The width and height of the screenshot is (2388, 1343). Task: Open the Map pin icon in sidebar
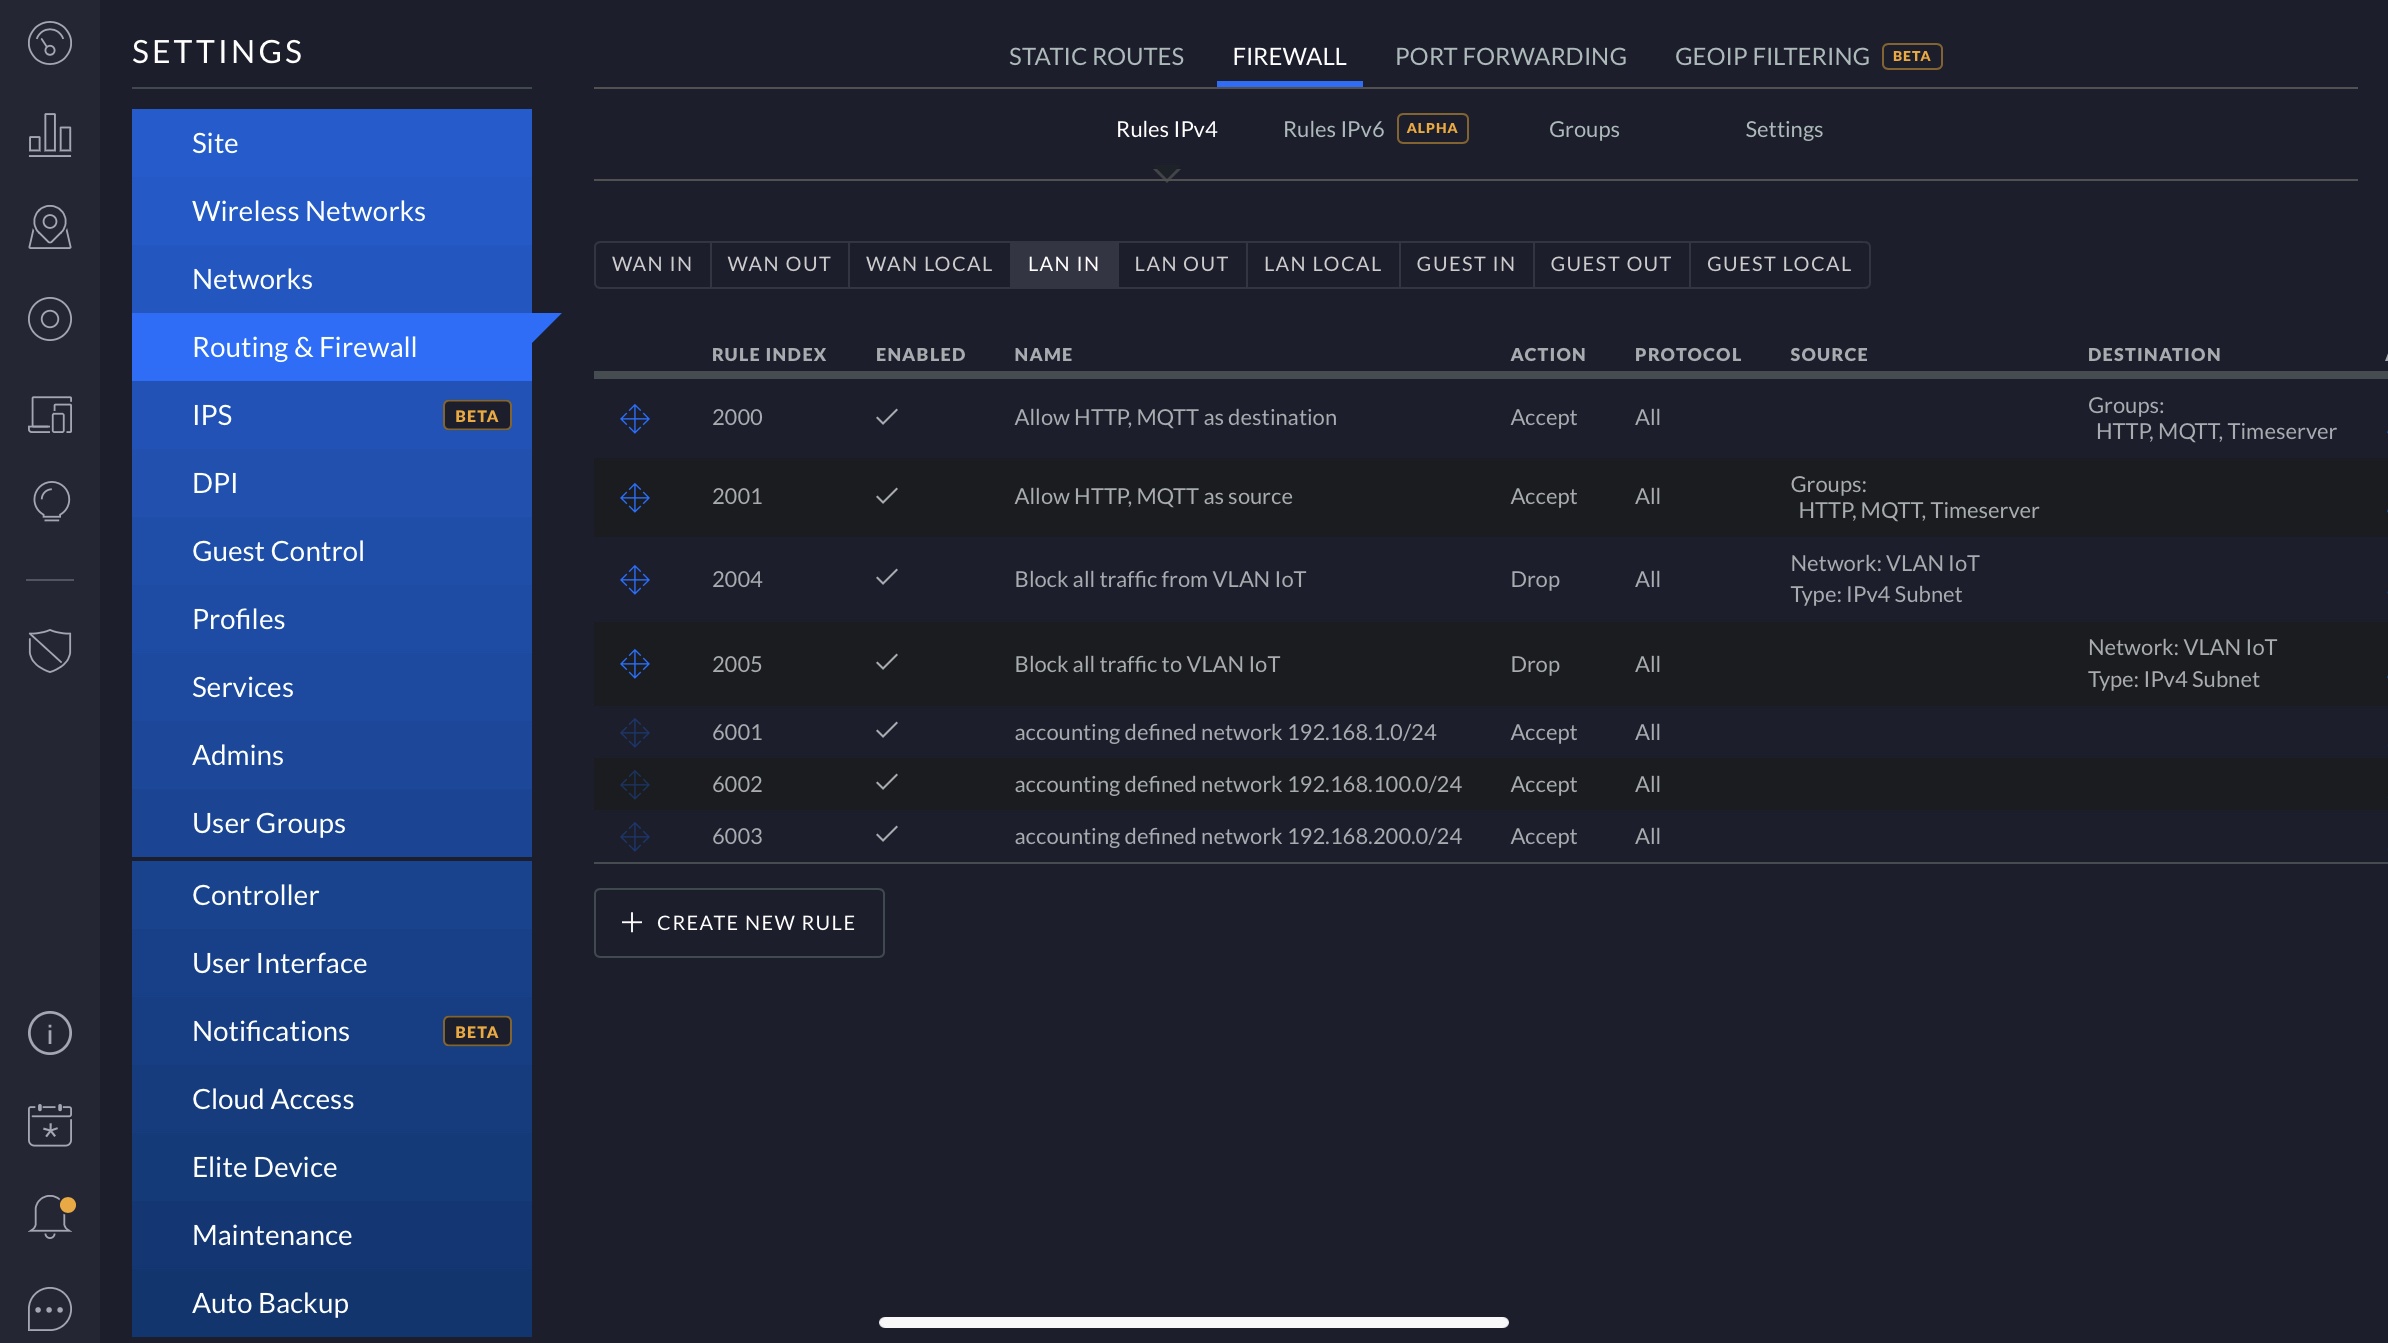tap(49, 227)
